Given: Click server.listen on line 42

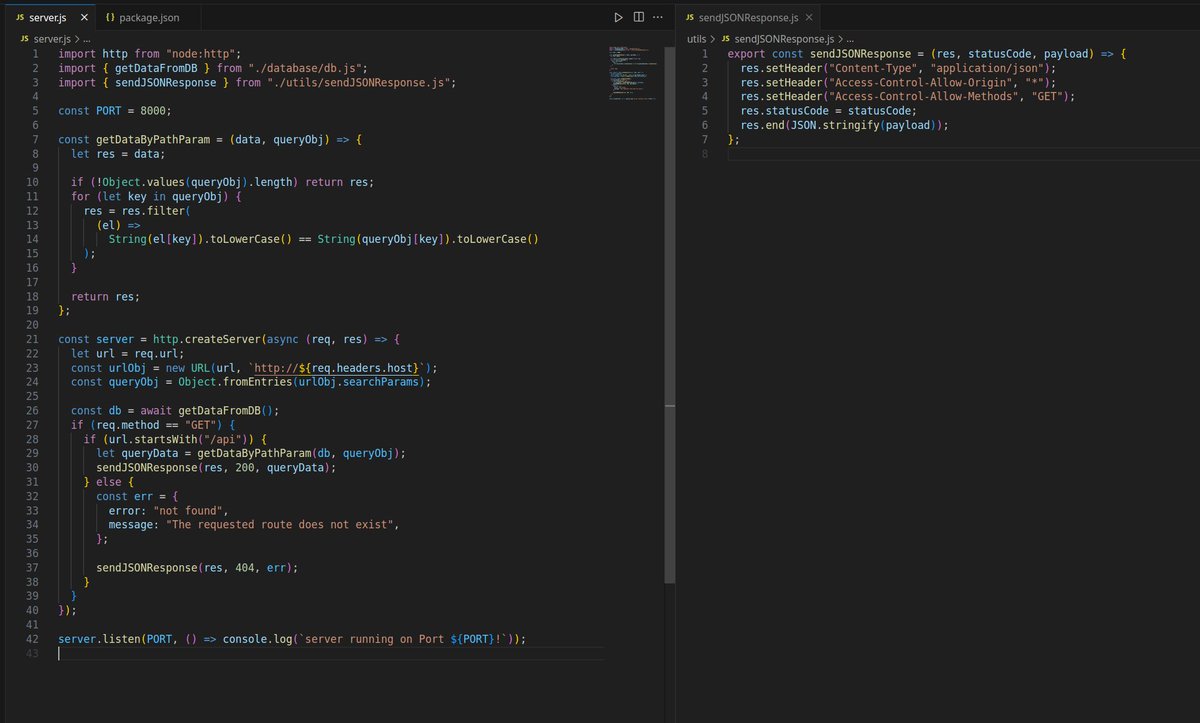Looking at the screenshot, I should [x=99, y=639].
